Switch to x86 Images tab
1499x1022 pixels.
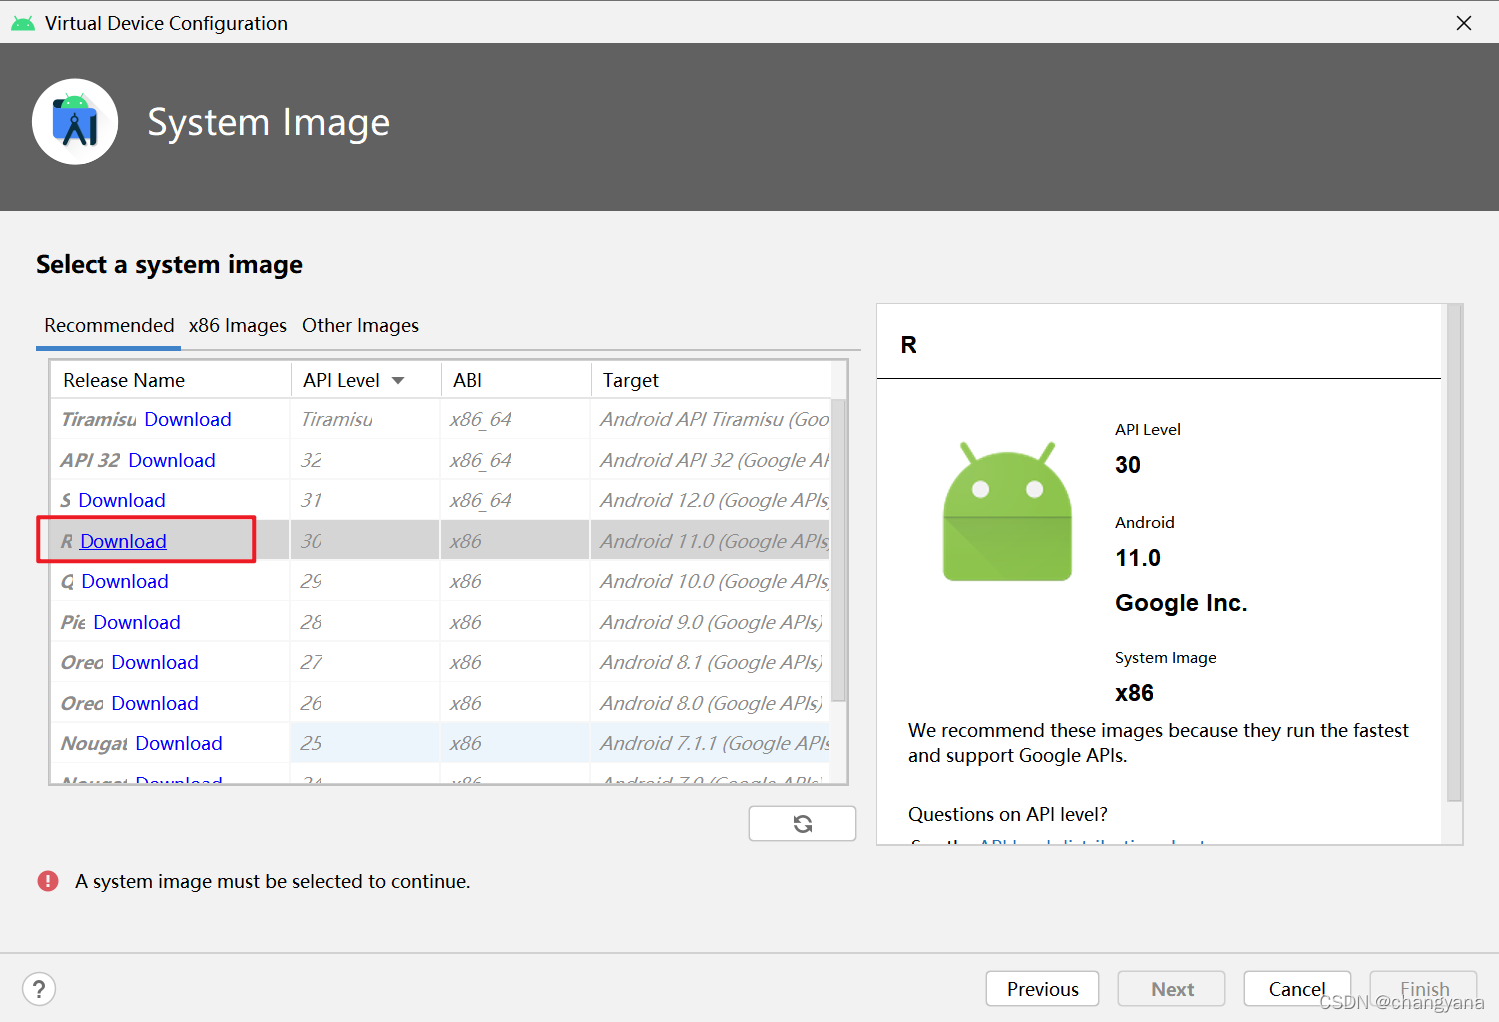pos(238,325)
